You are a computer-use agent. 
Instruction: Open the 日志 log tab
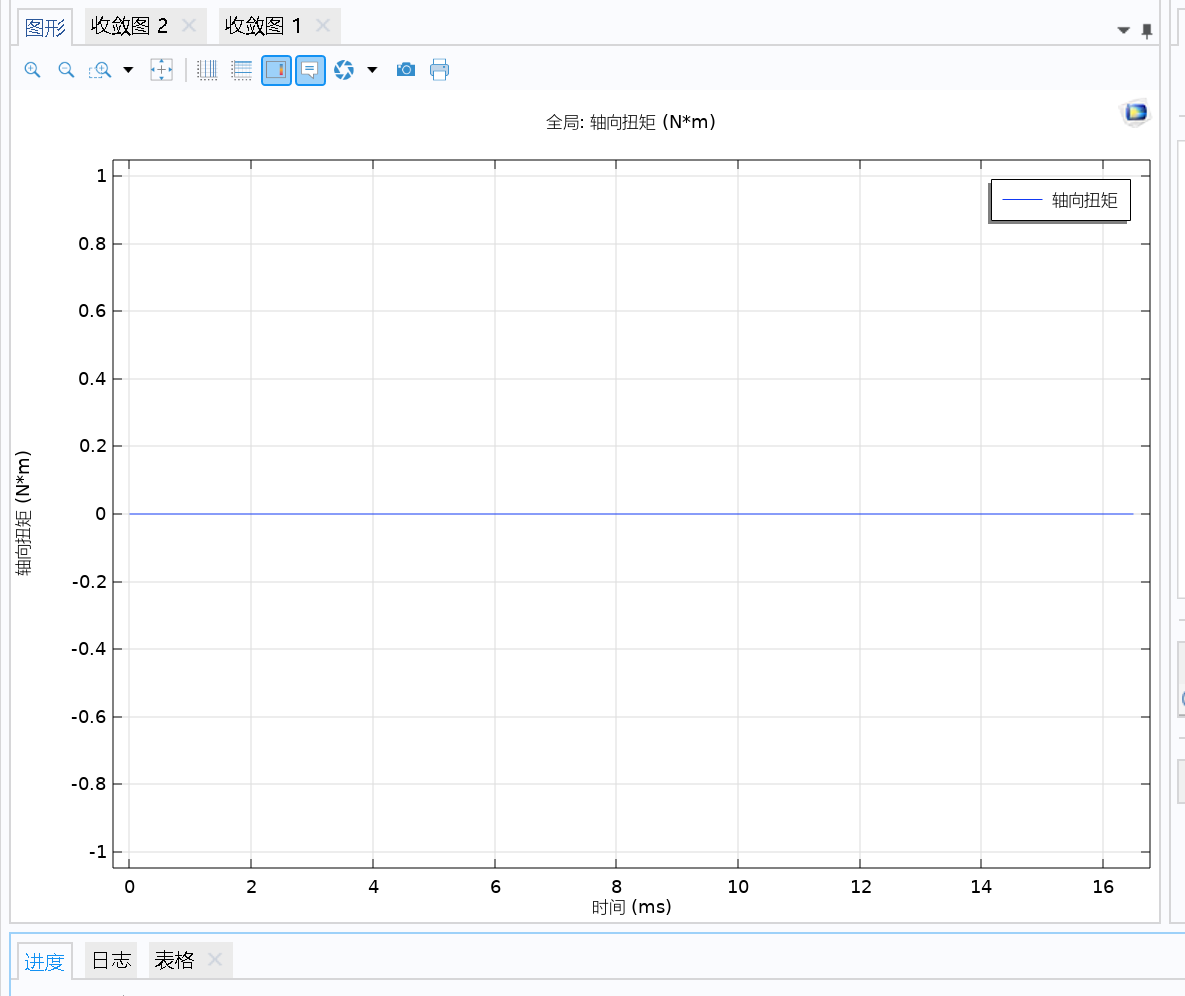click(111, 961)
